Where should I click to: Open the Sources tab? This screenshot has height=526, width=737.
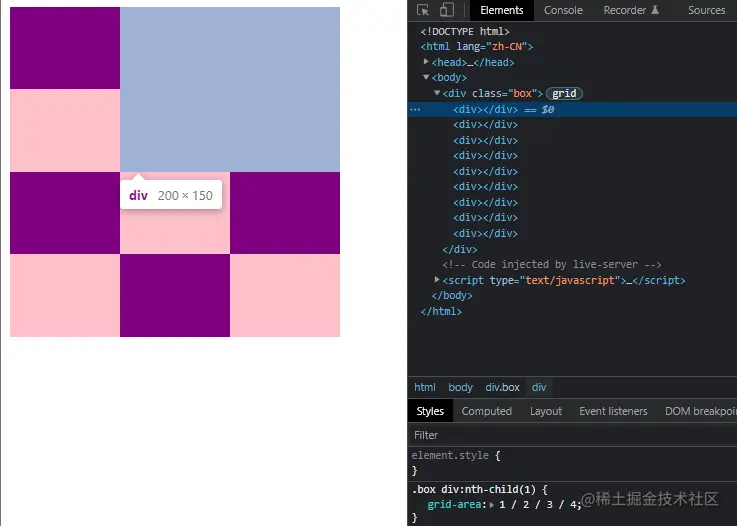pyautogui.click(x=706, y=10)
